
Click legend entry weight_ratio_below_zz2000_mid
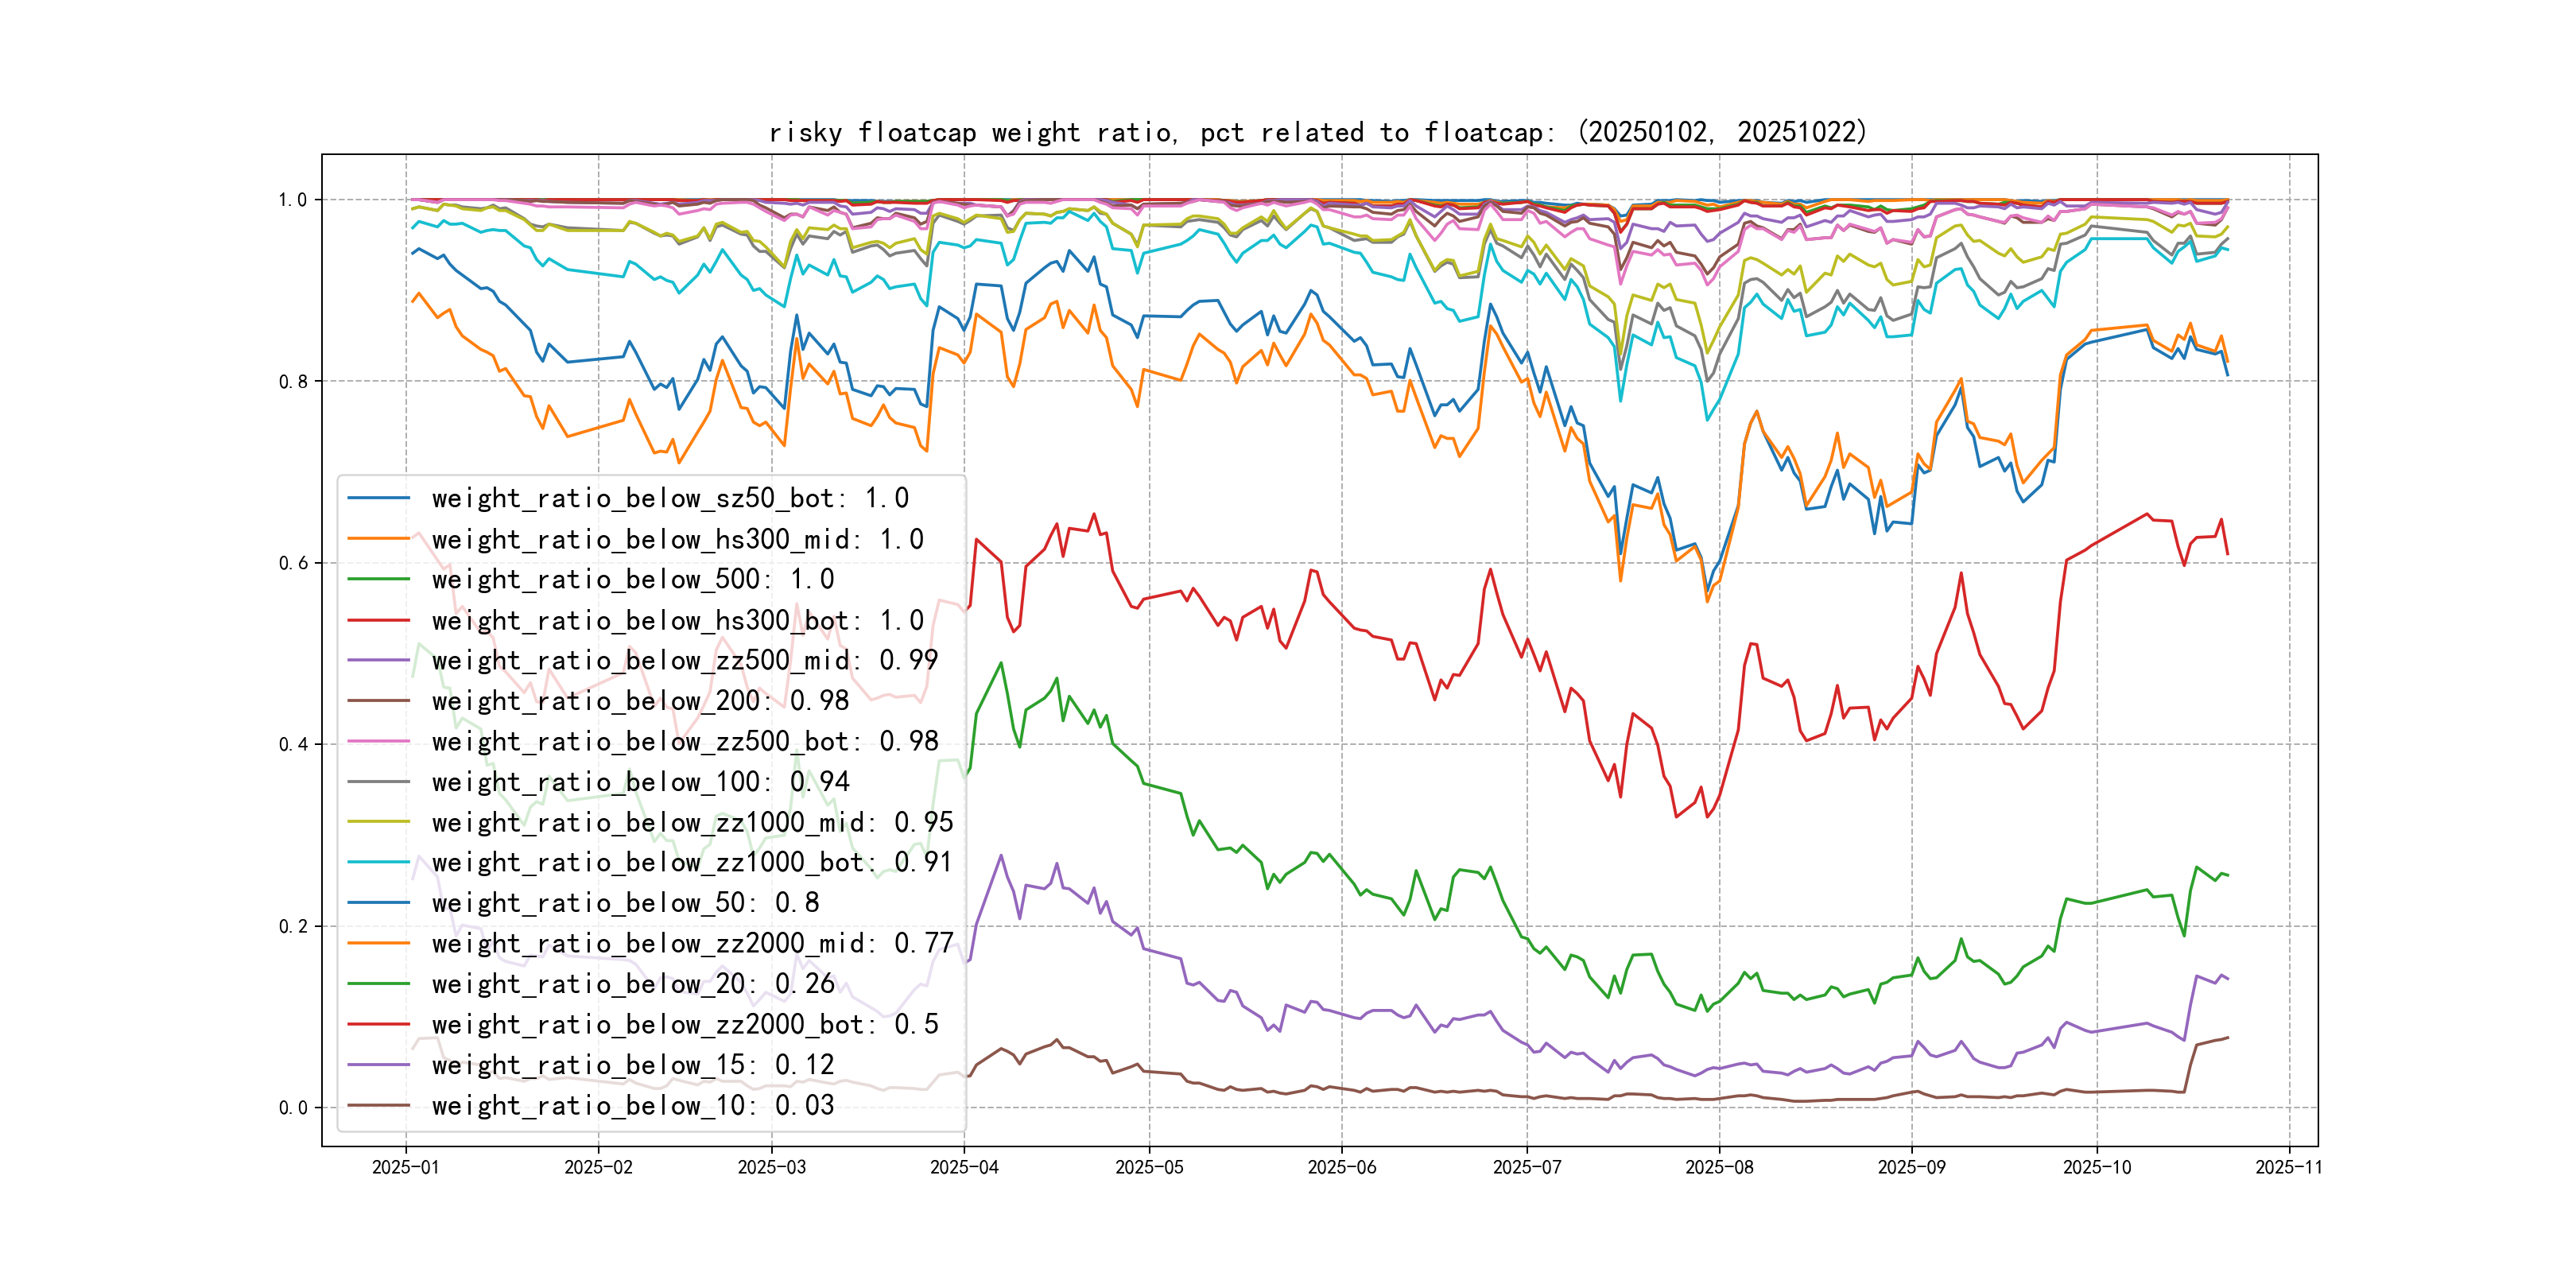(x=691, y=943)
